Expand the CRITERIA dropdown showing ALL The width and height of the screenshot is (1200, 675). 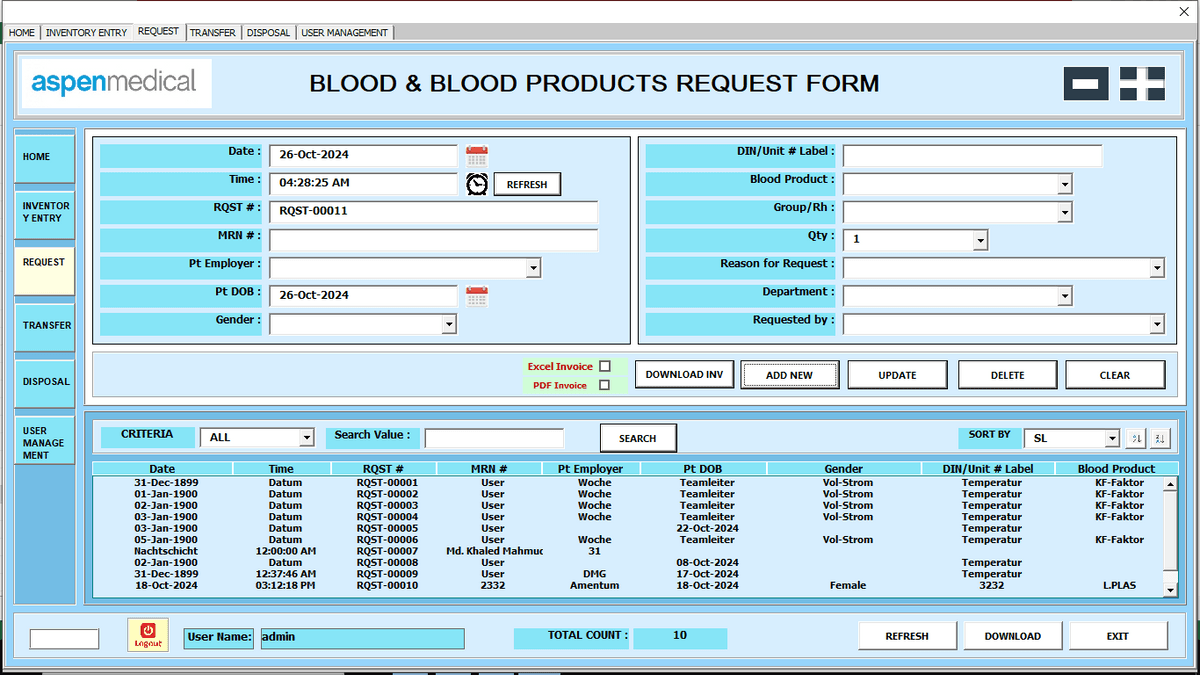[306, 438]
